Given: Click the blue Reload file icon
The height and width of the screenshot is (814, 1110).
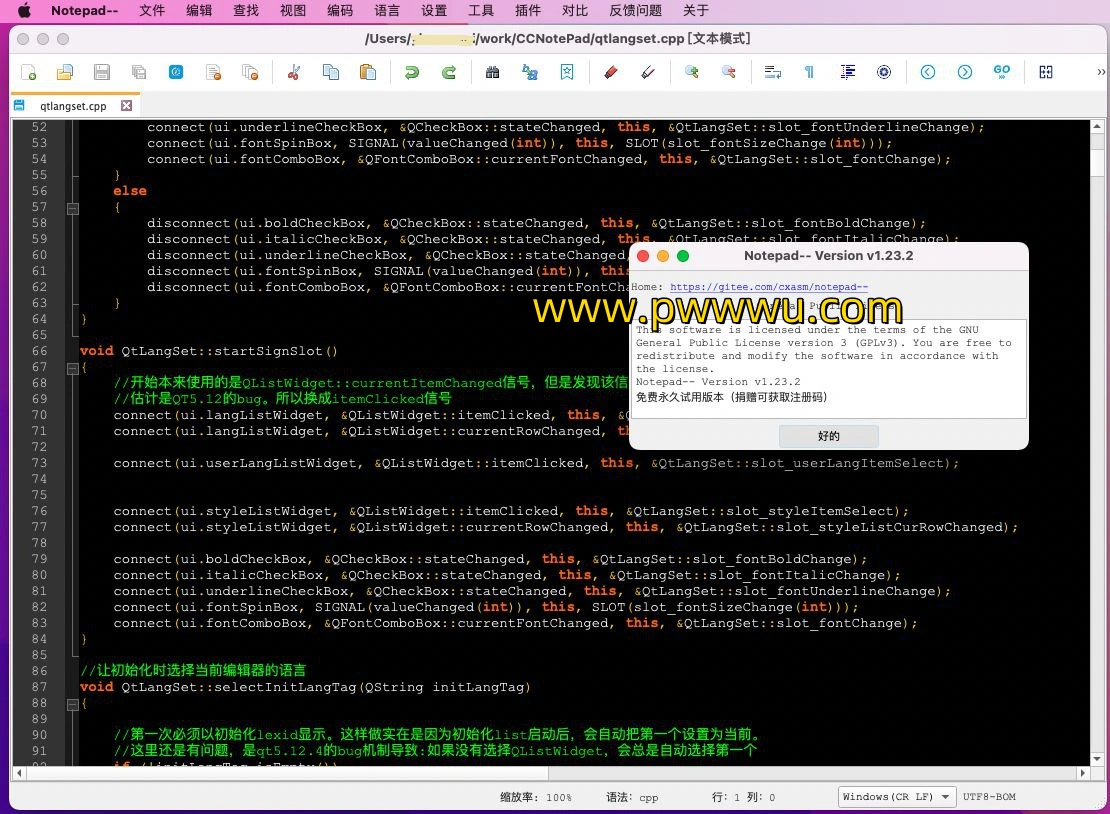Looking at the screenshot, I should point(176,72).
